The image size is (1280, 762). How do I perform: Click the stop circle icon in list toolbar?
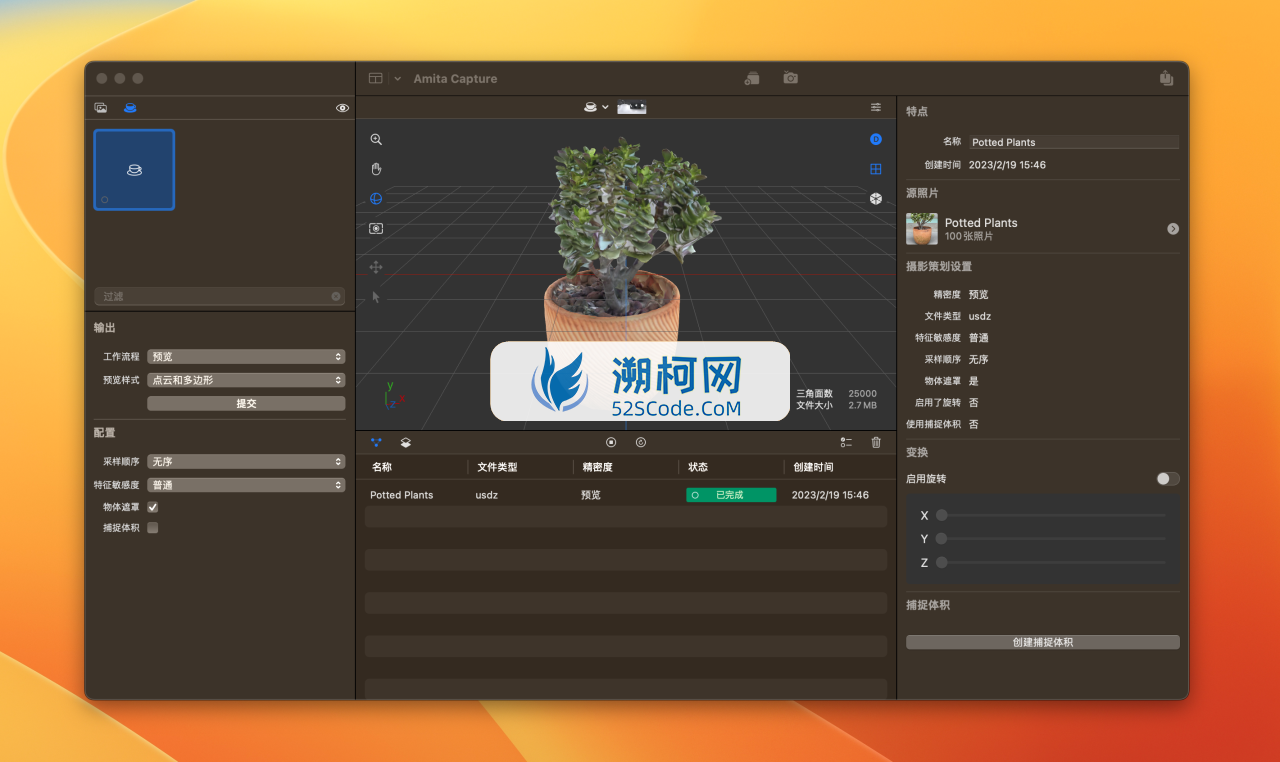[611, 442]
